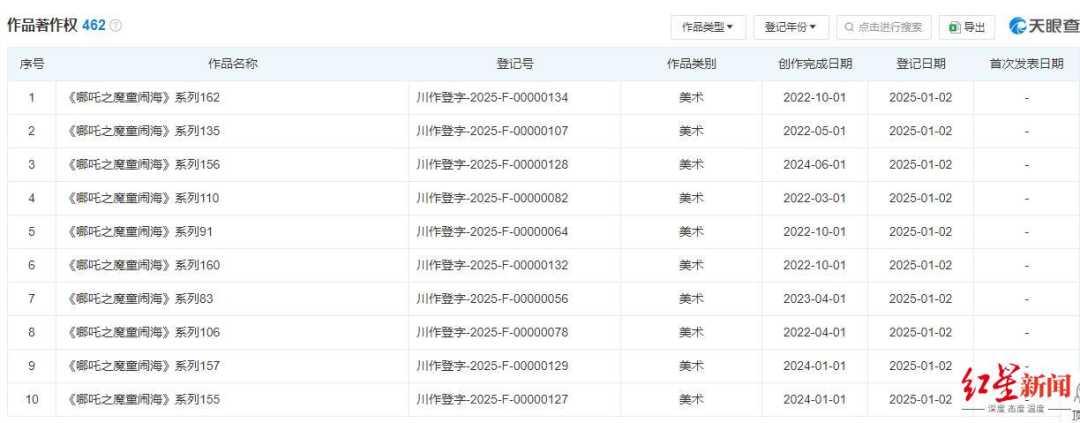Select the 《哪吒之魔童闹海》系列135 row name

point(143,131)
